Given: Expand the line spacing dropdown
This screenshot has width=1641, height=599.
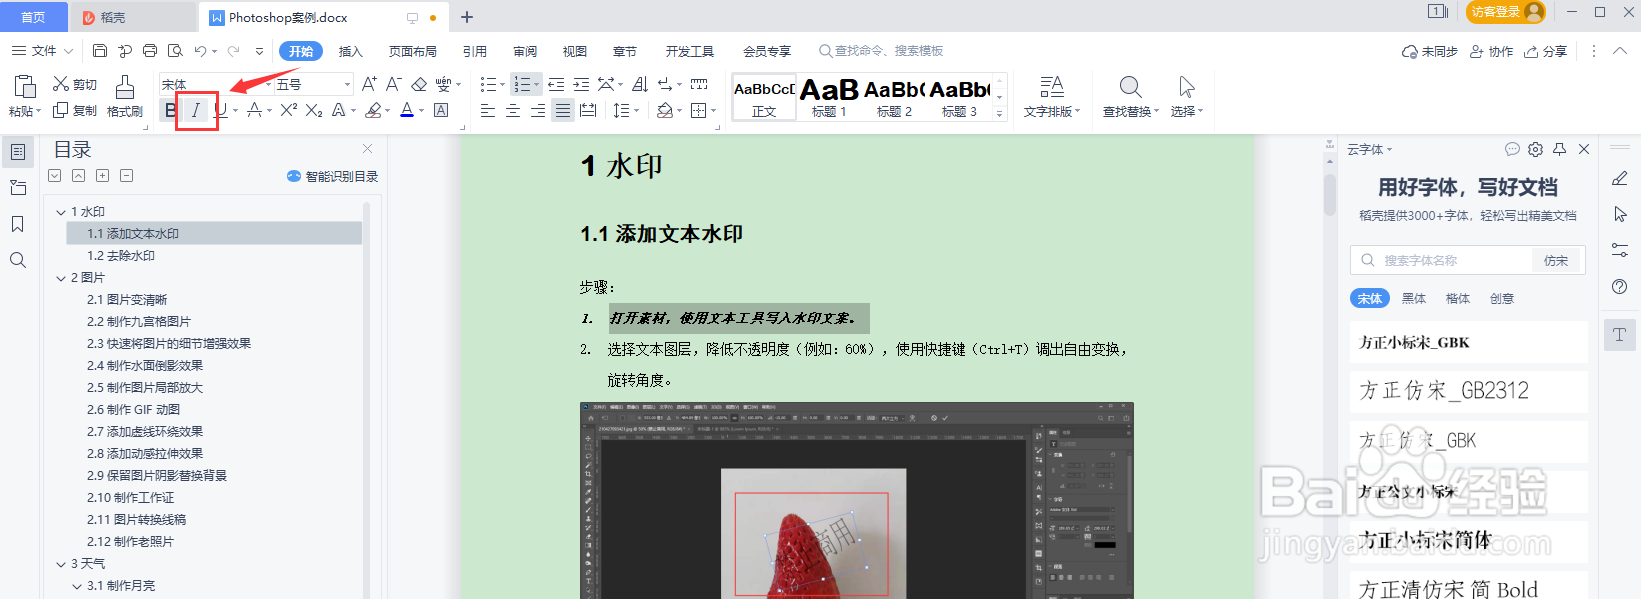Looking at the screenshot, I should pos(636,111).
